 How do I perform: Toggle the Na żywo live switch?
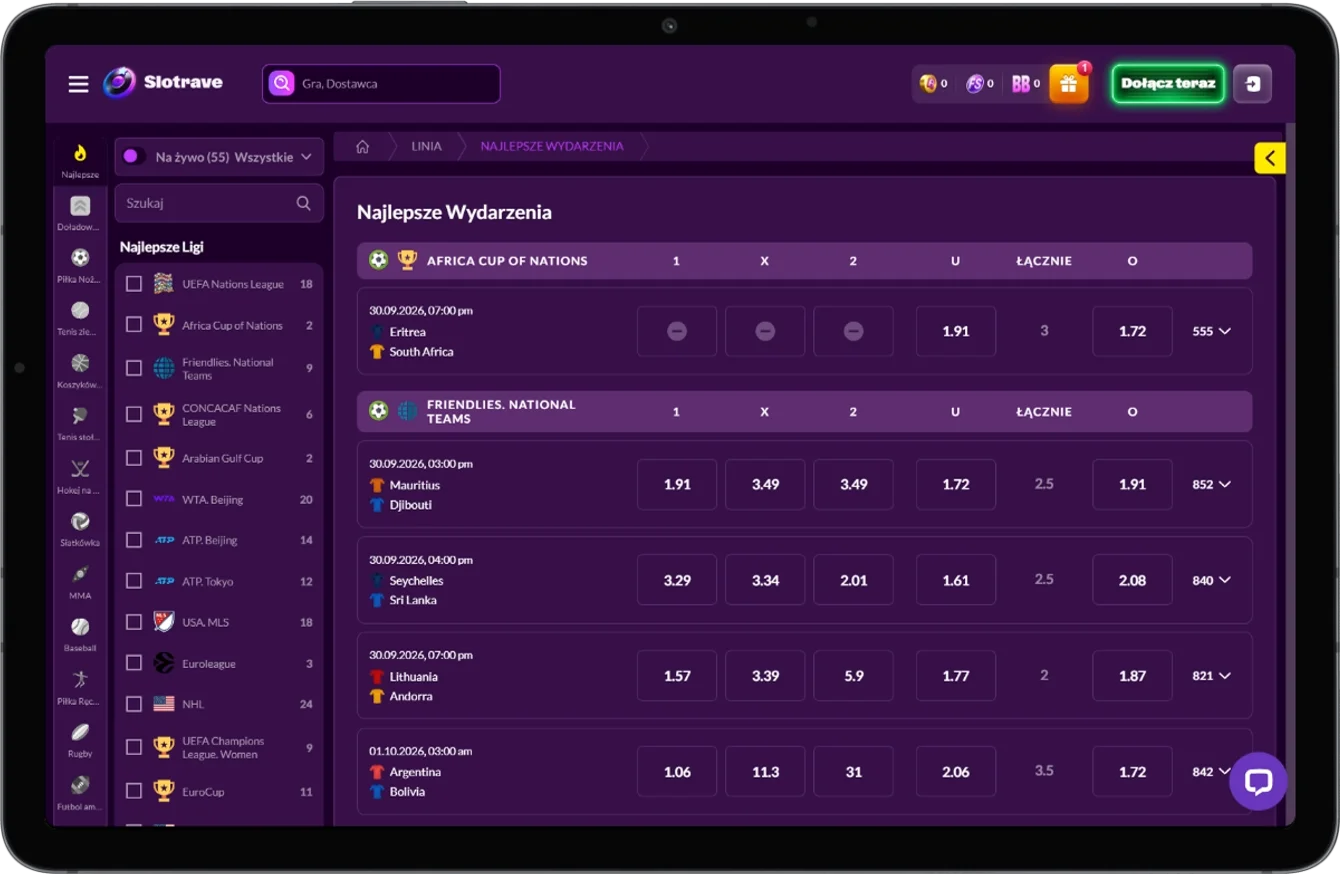(132, 157)
